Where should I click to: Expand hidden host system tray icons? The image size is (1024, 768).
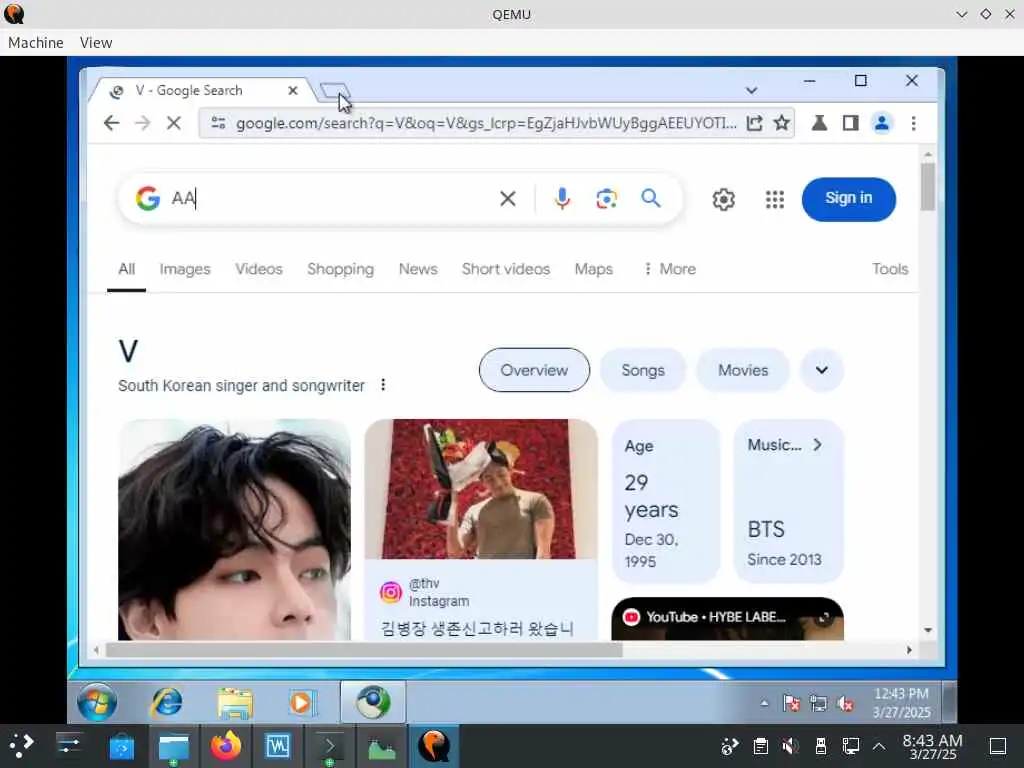pos(879,746)
